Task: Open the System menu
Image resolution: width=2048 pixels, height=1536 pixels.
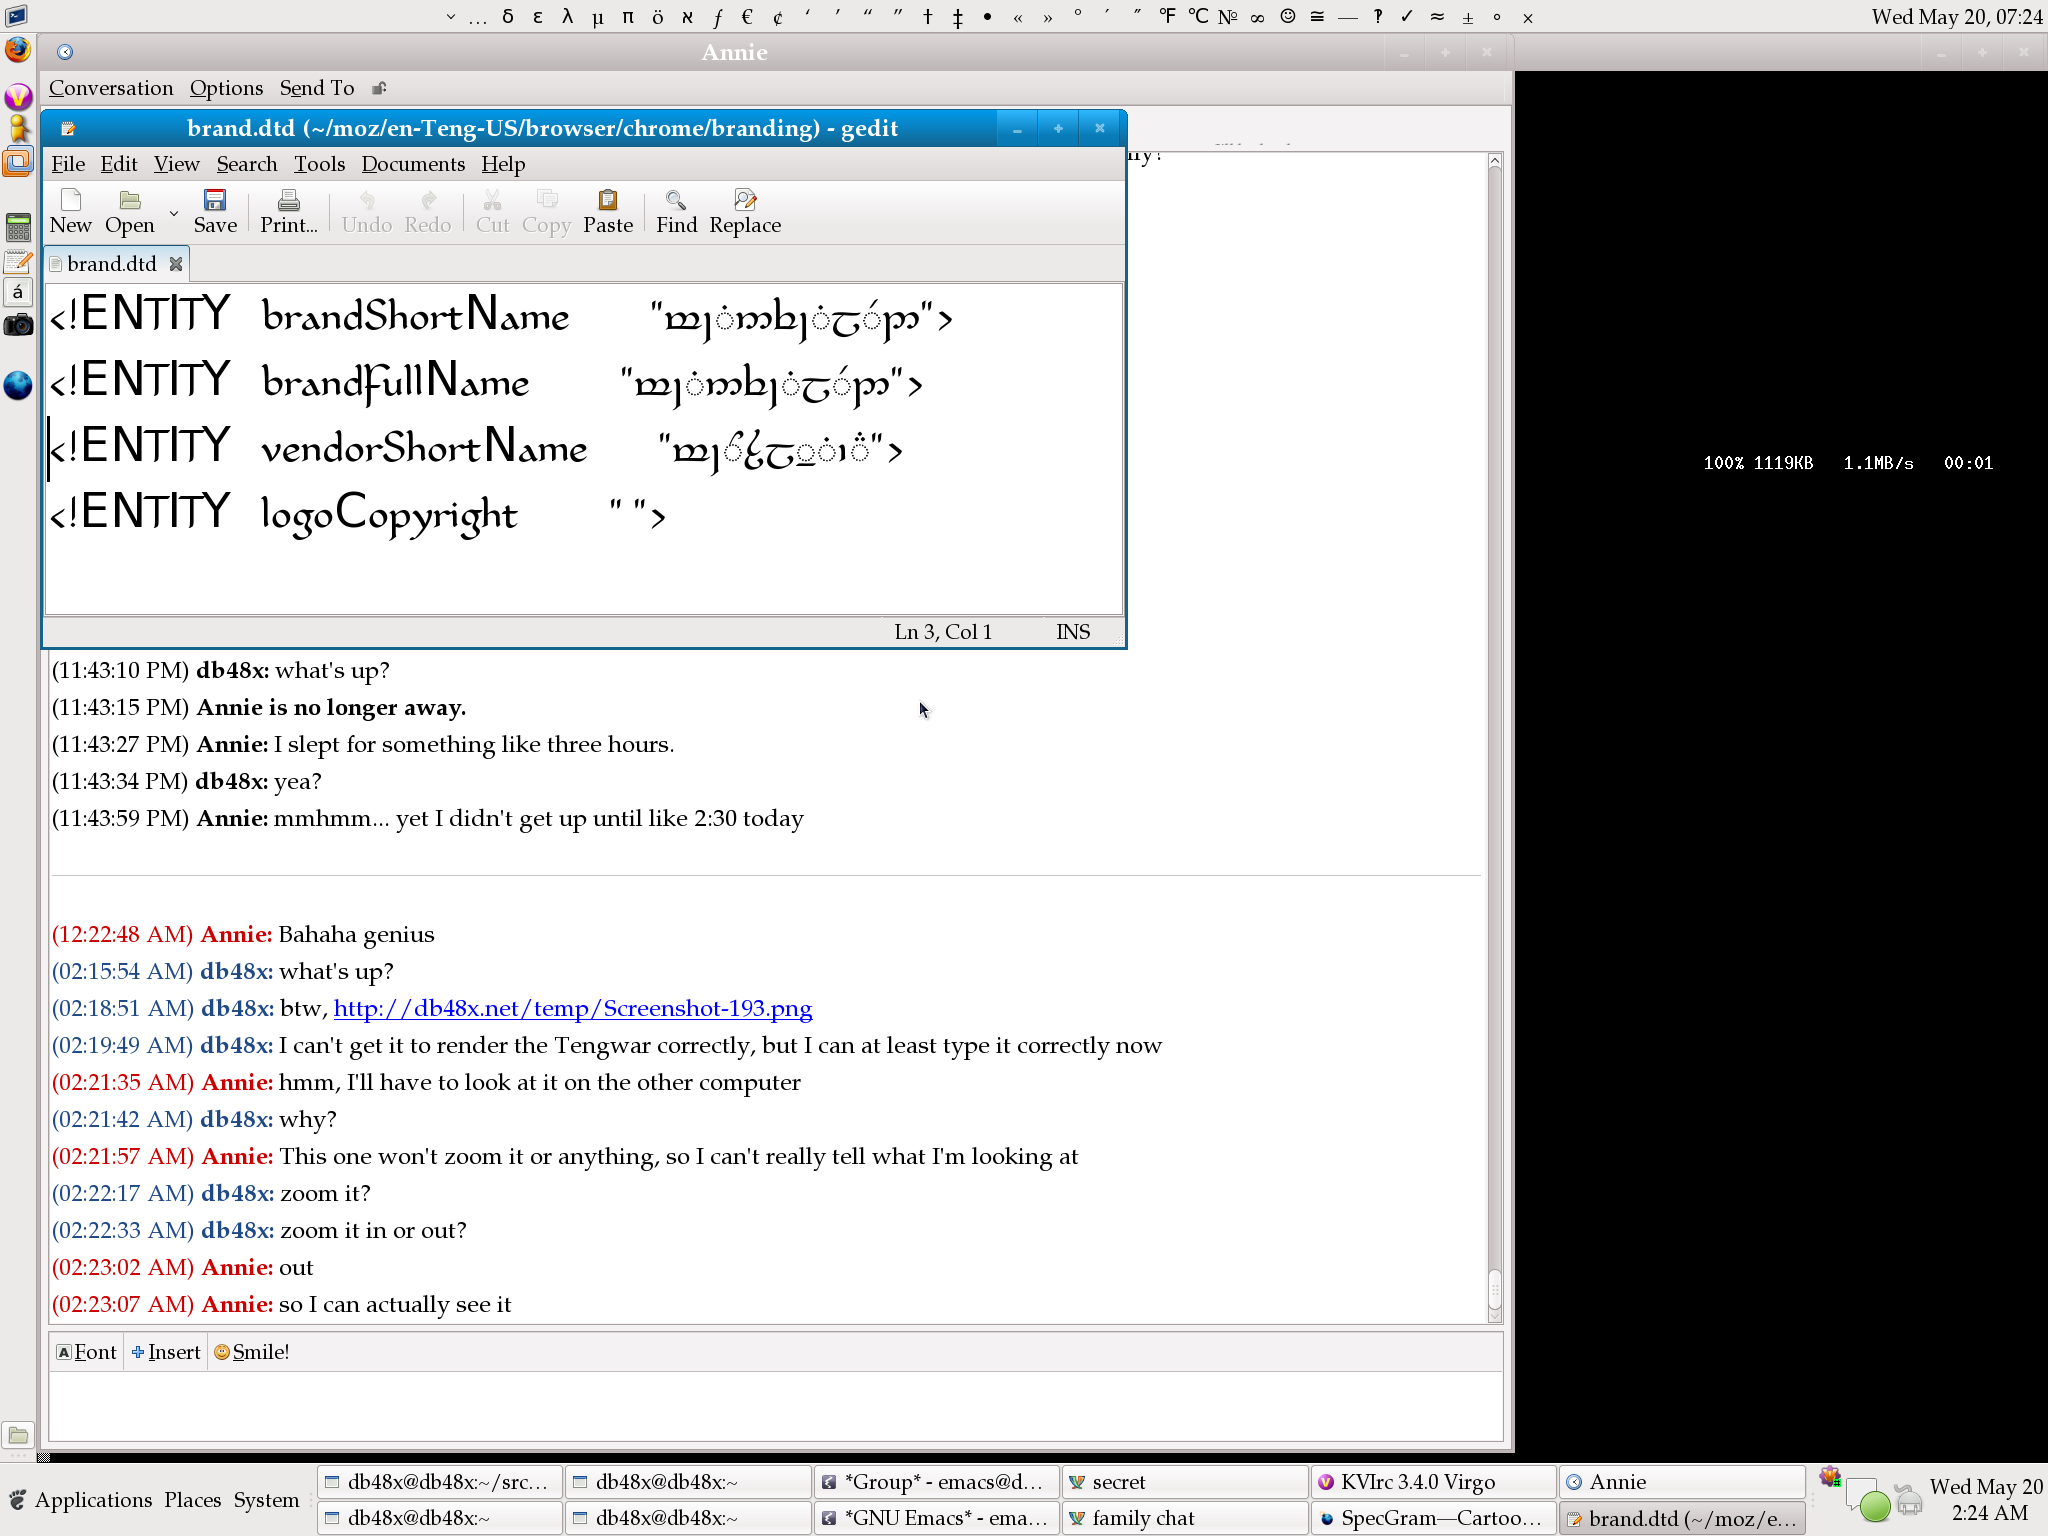Action: point(267,1500)
